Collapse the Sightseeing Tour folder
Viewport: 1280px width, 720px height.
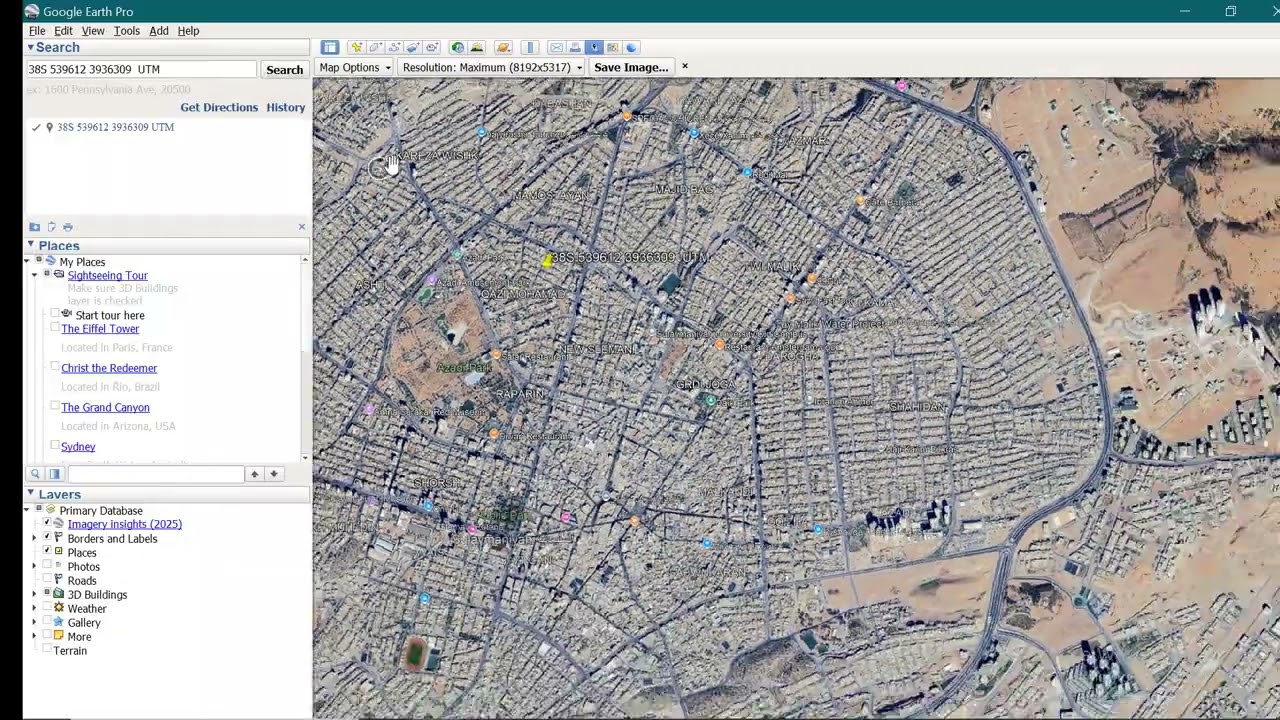pos(34,275)
